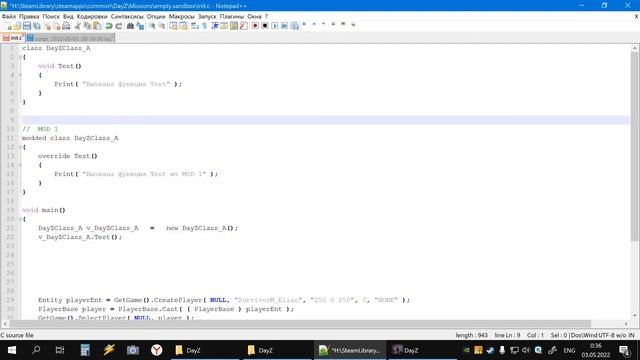Open the Опции menu
The width and height of the screenshot is (640, 360).
156,16
